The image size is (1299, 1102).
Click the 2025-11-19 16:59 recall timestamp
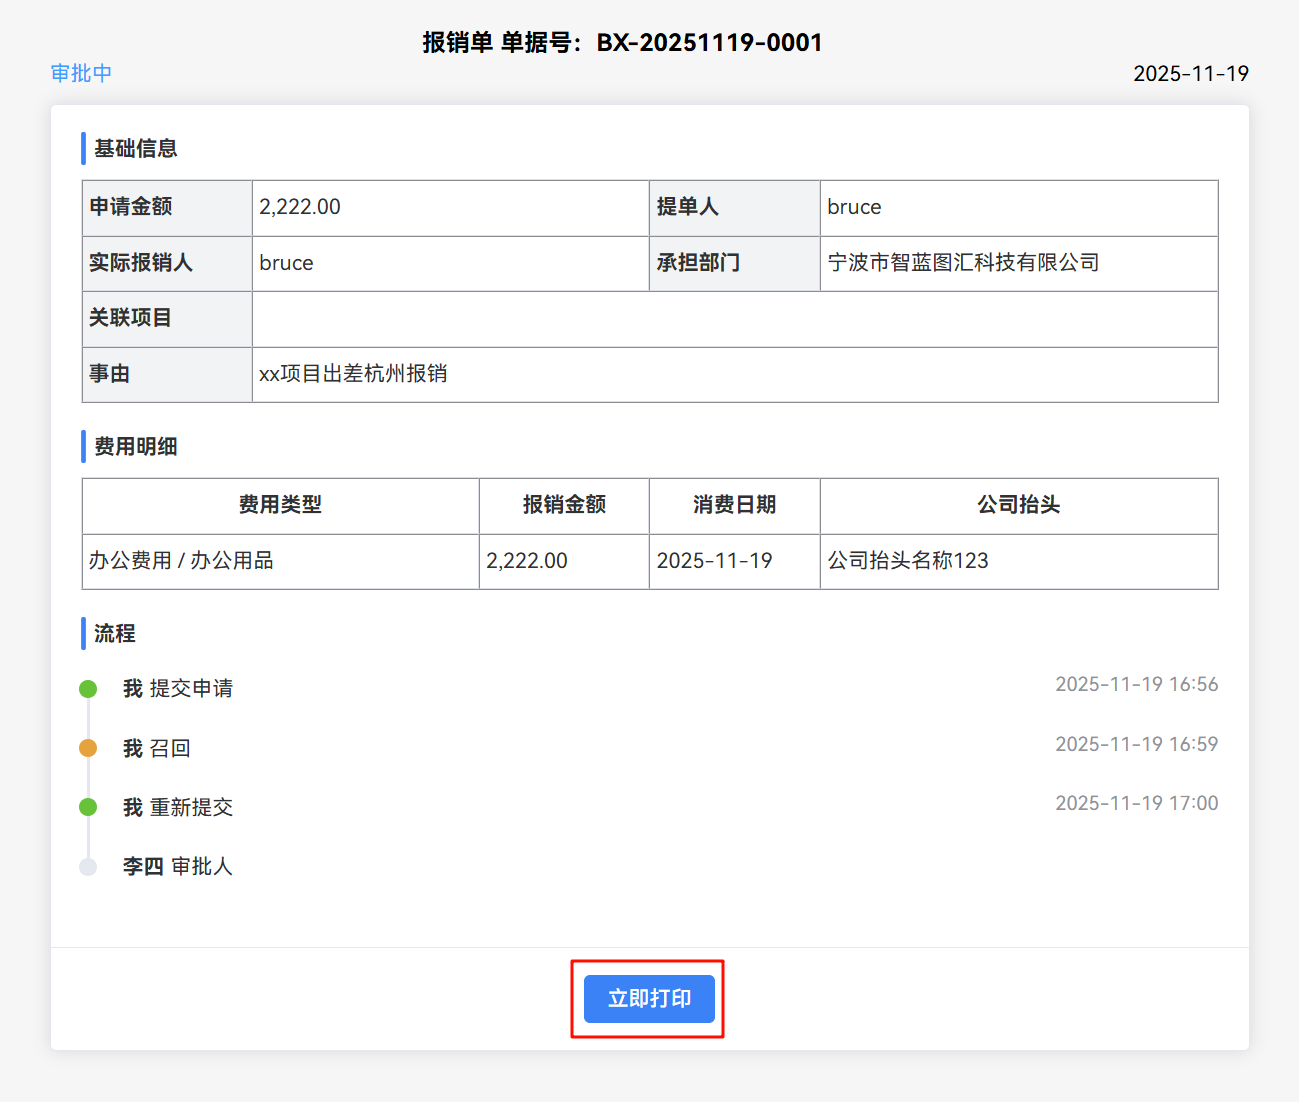(1136, 744)
